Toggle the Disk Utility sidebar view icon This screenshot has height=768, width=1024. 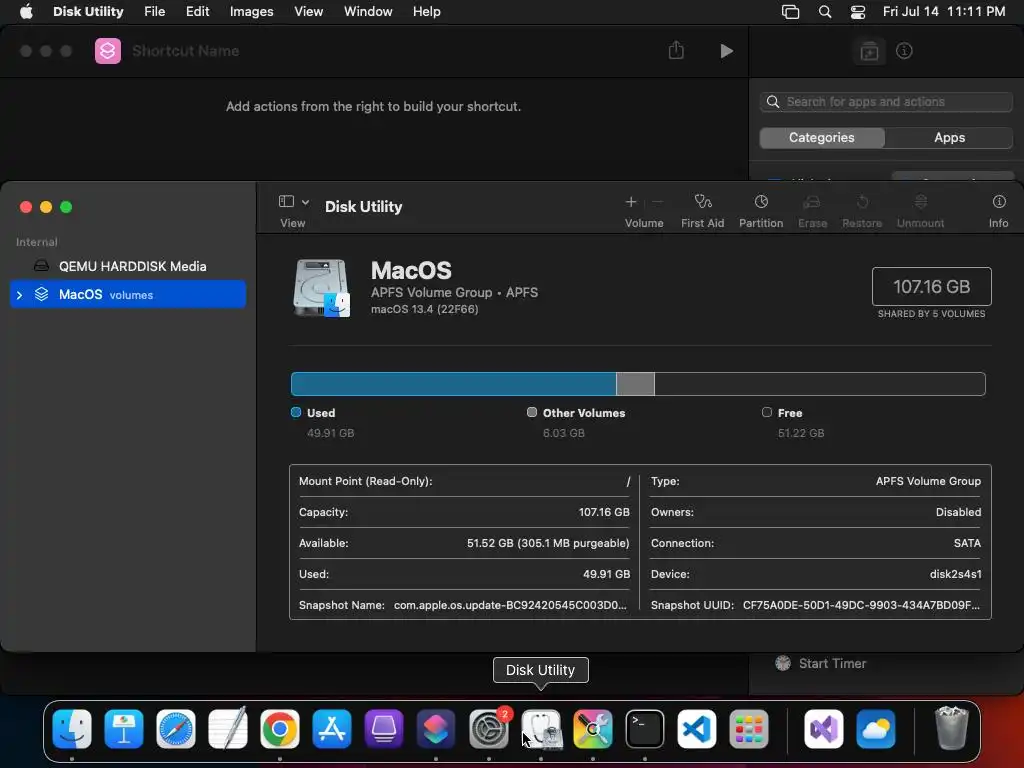pyautogui.click(x=286, y=201)
